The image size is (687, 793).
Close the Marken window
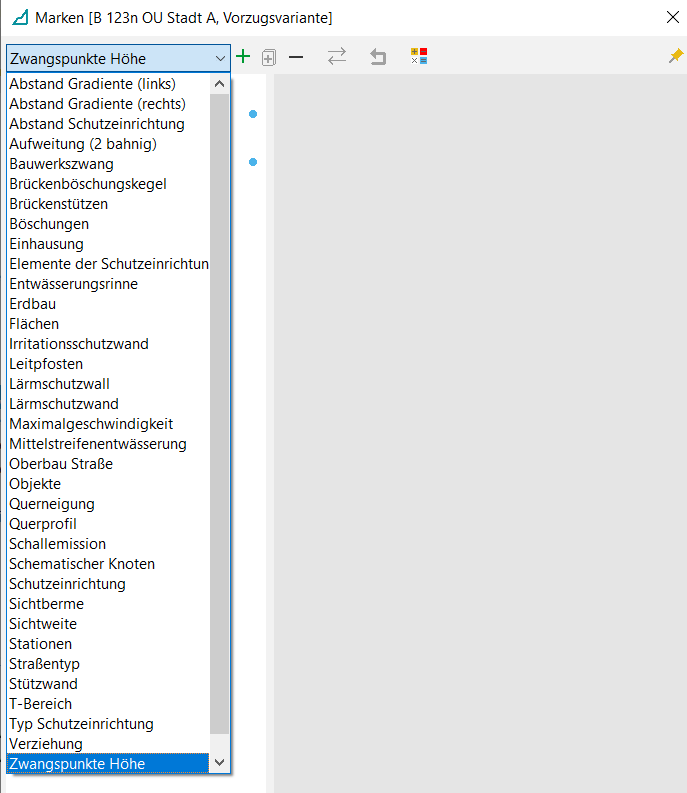tap(670, 17)
